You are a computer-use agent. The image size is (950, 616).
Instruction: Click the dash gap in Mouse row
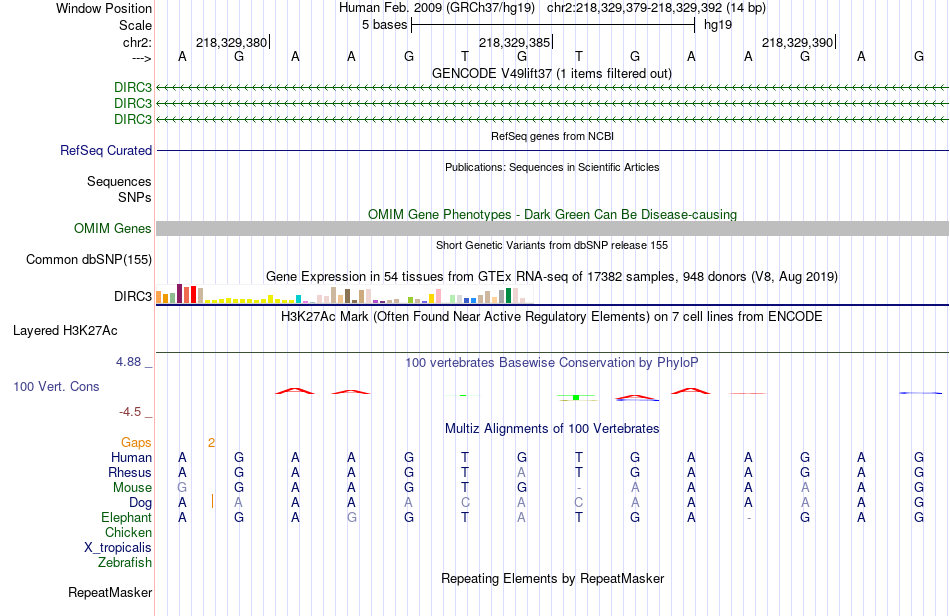pyautogui.click(x=579, y=488)
